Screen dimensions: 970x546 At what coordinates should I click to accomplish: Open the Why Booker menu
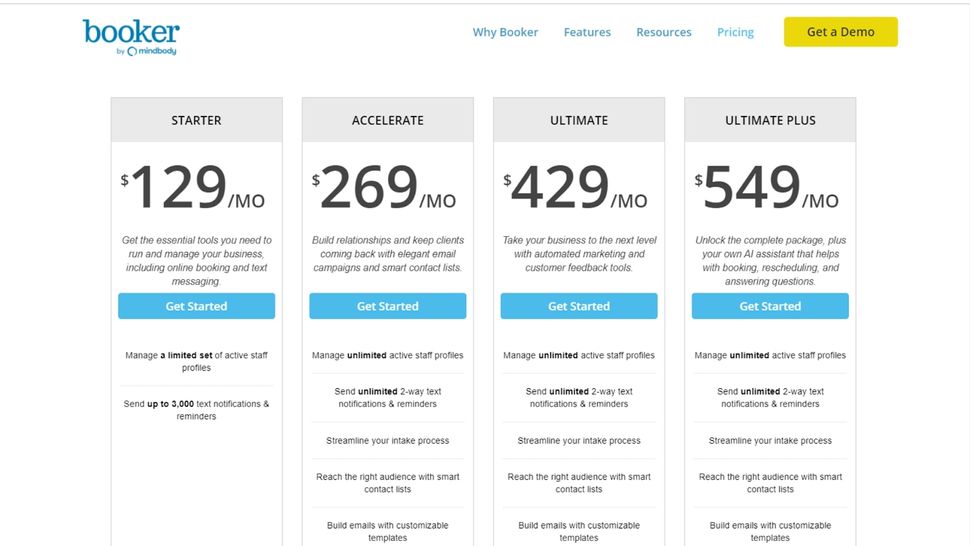[505, 32]
